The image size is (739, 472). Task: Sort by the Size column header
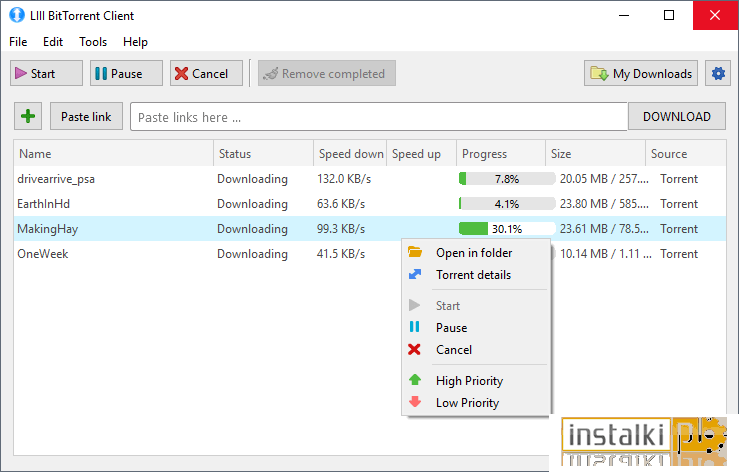point(595,154)
